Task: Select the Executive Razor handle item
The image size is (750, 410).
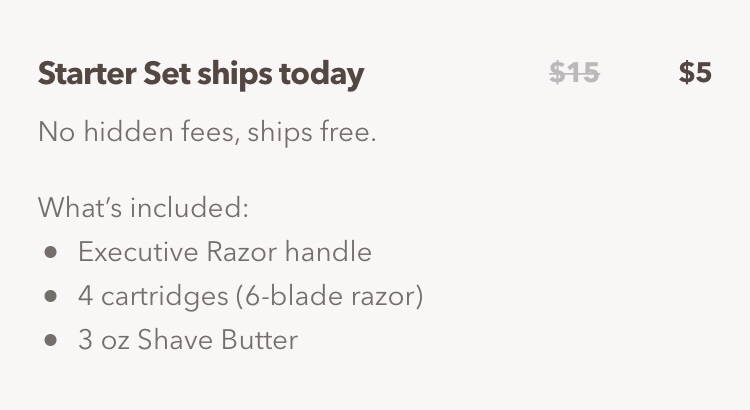Action: 225,252
